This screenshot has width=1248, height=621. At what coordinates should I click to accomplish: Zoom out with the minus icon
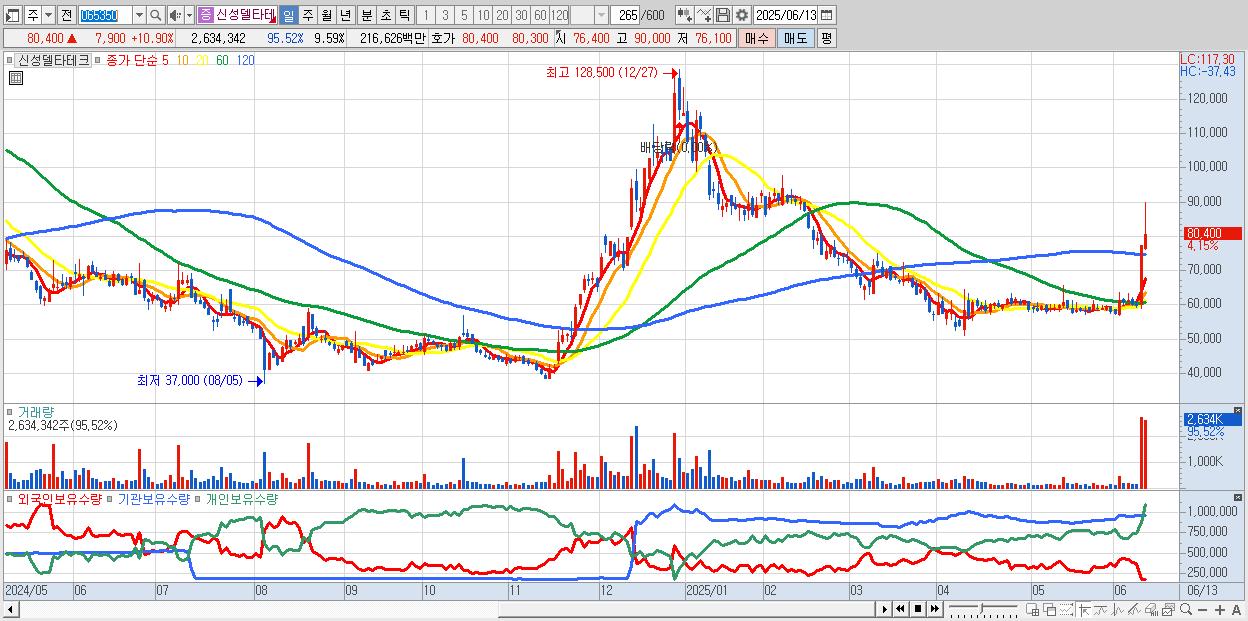[x=1202, y=610]
